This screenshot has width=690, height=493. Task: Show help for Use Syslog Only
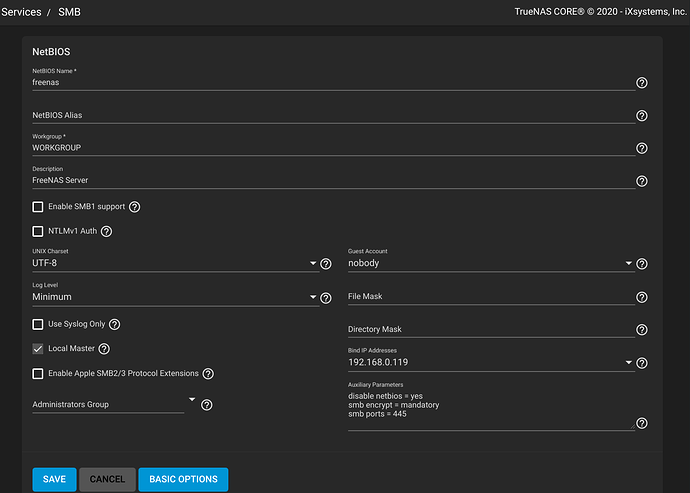(x=114, y=324)
